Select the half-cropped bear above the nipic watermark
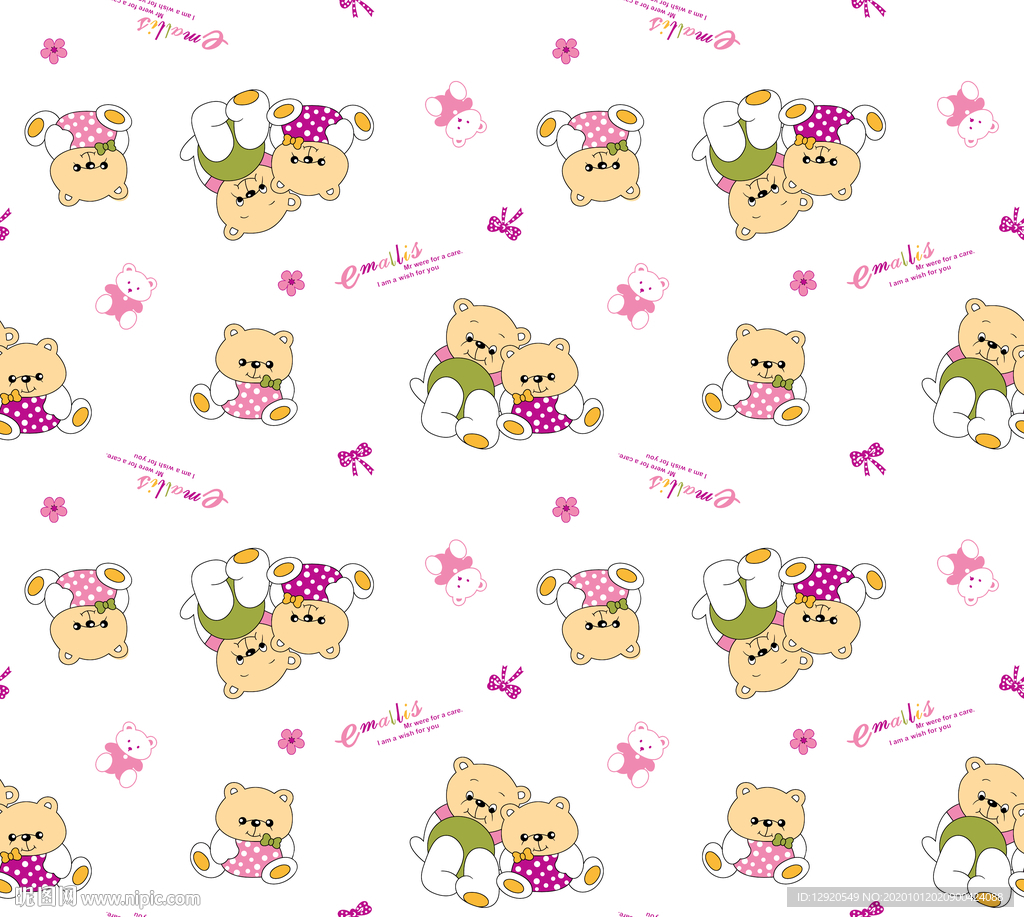This screenshot has height=917, width=1024. (x=40, y=837)
